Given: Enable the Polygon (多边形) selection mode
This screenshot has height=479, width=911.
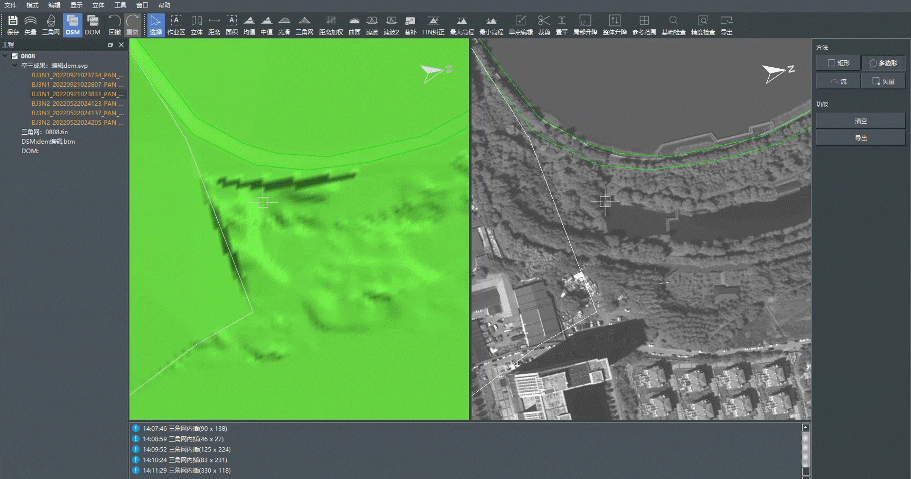Looking at the screenshot, I should tap(882, 62).
